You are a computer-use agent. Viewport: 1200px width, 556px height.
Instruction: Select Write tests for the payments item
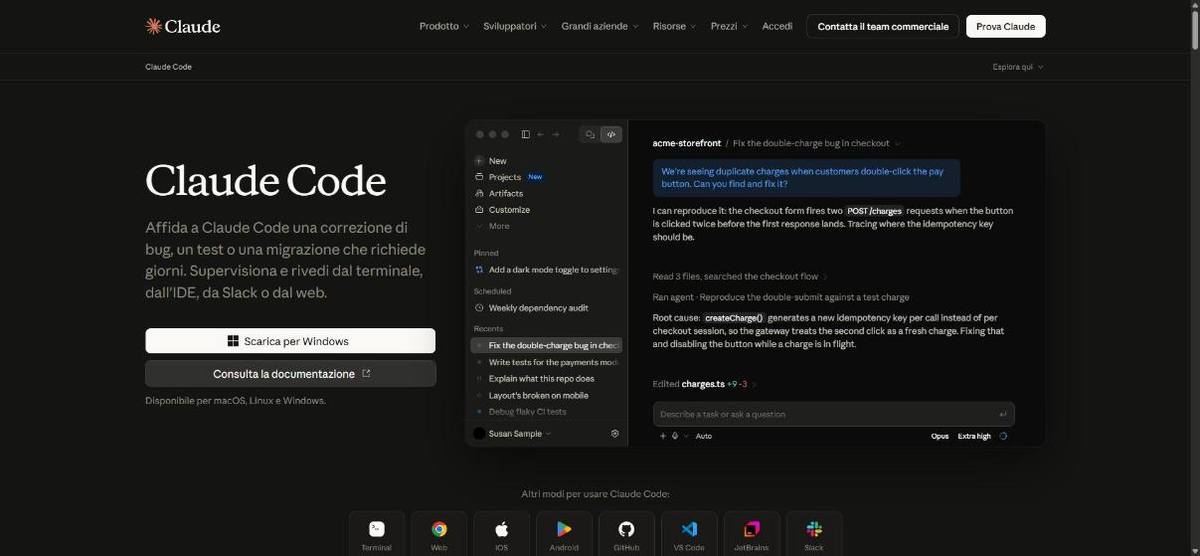click(x=546, y=362)
